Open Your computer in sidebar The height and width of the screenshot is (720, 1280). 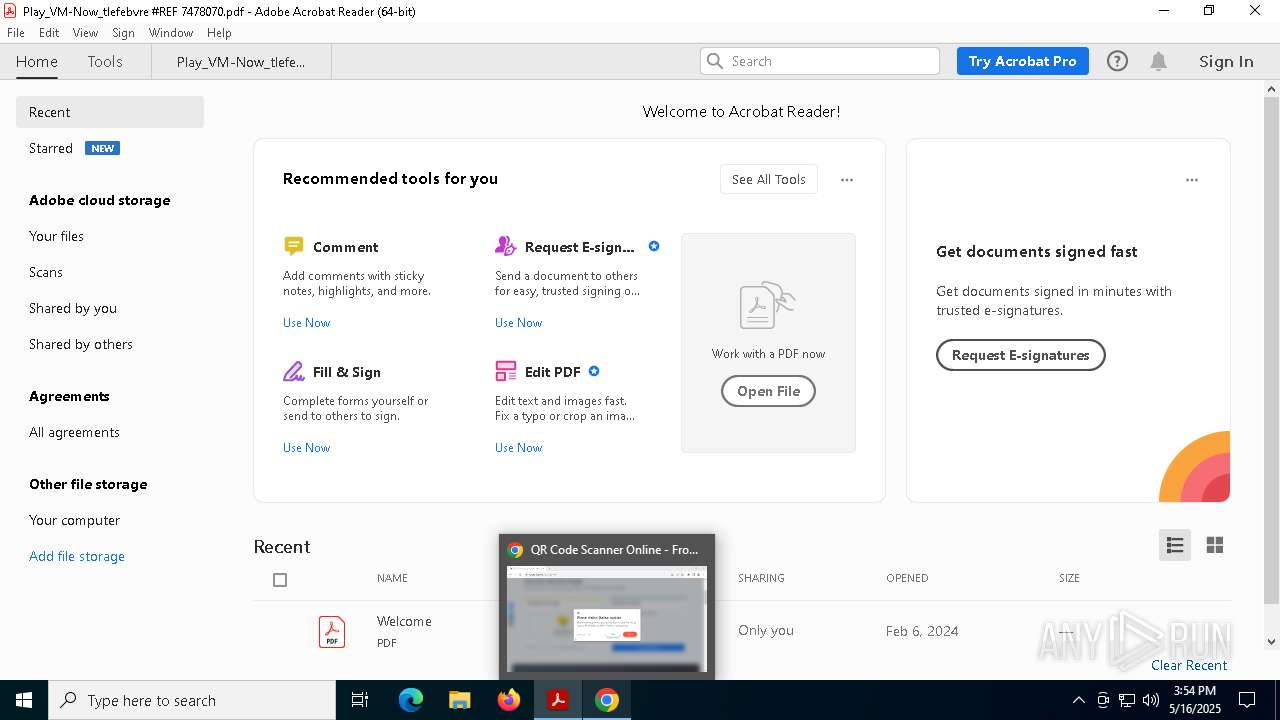(x=74, y=520)
